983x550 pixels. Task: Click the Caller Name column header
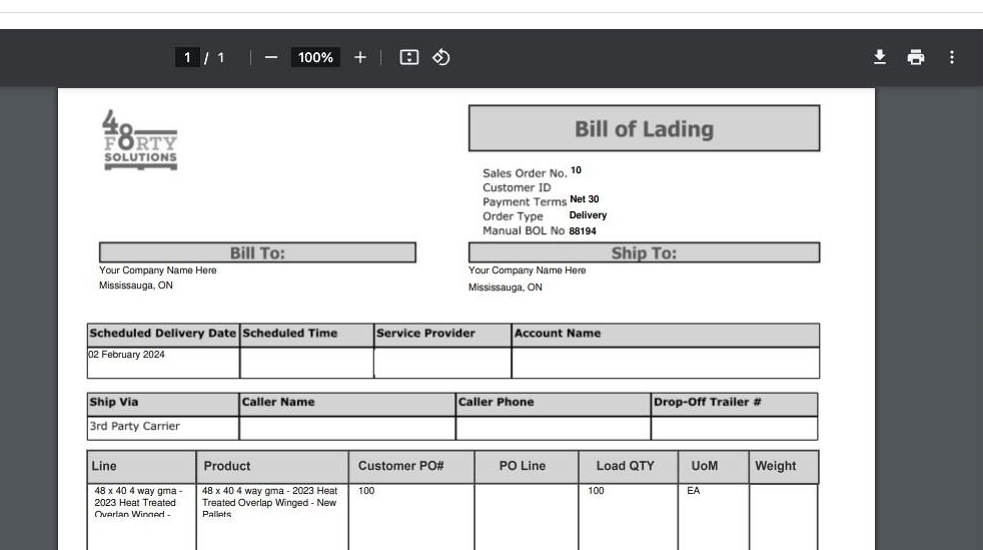pos(347,403)
